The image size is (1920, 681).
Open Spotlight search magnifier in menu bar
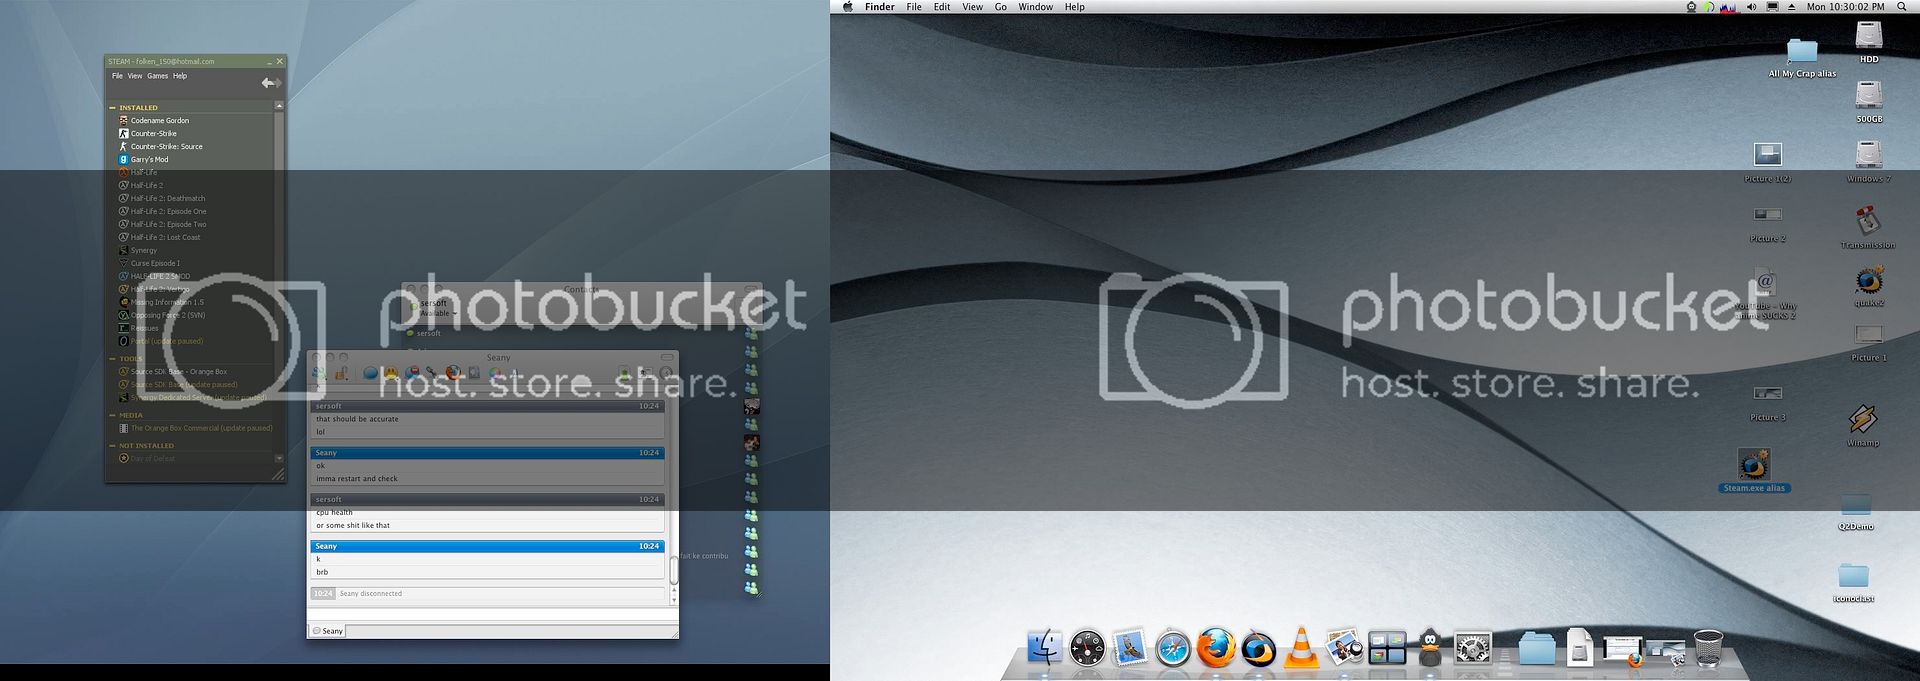pos(1902,7)
